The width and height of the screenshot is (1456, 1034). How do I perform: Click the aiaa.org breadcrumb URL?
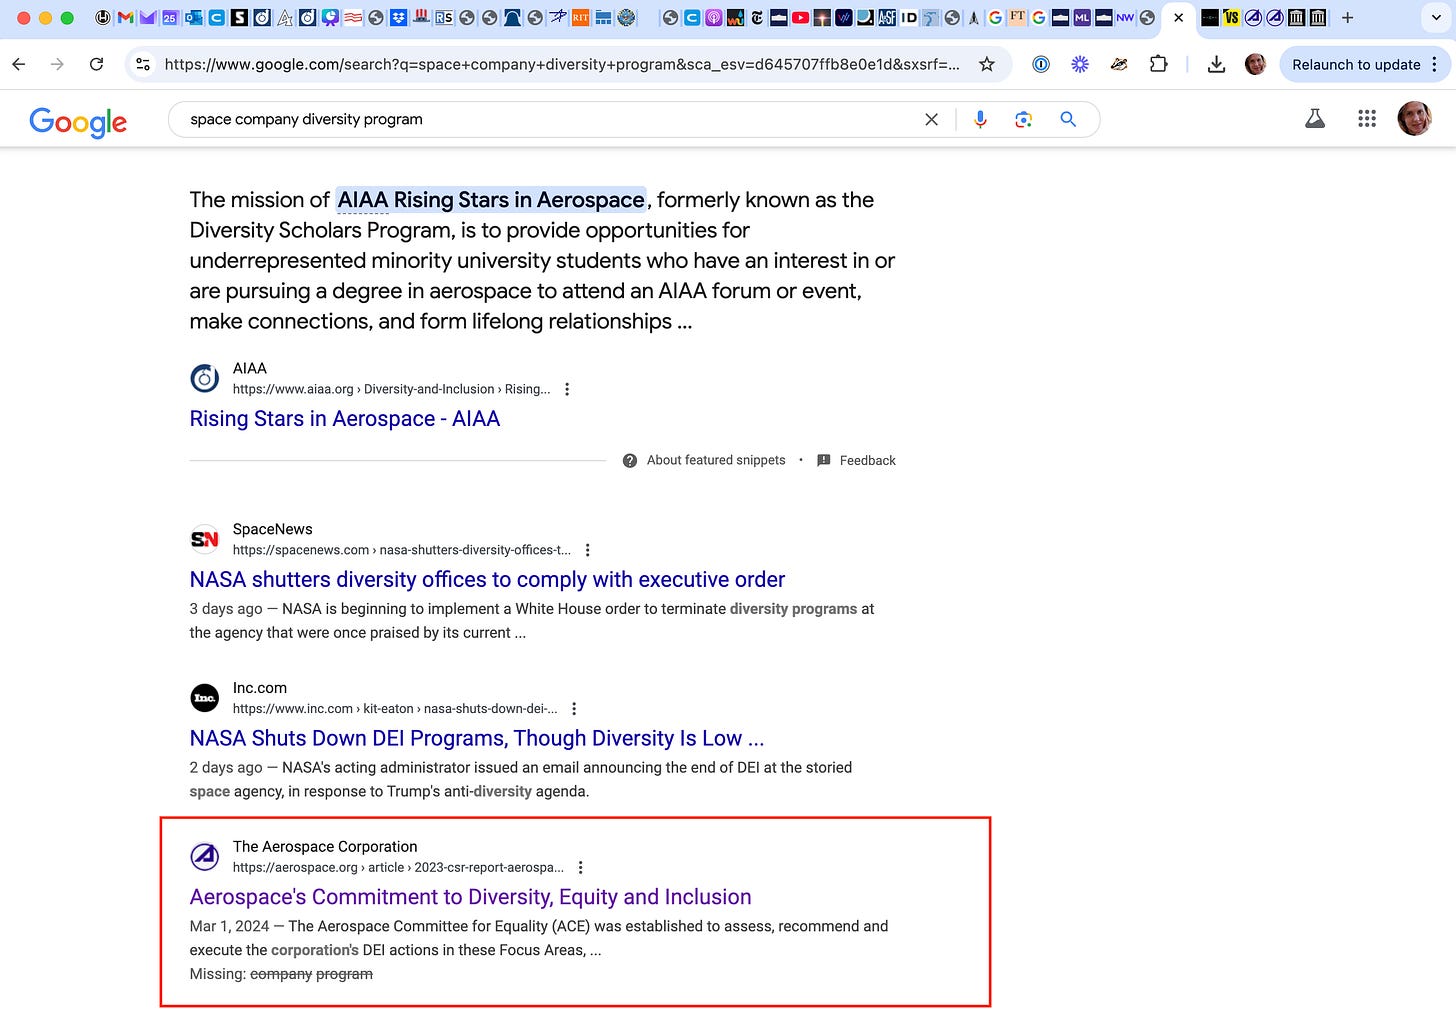[391, 389]
